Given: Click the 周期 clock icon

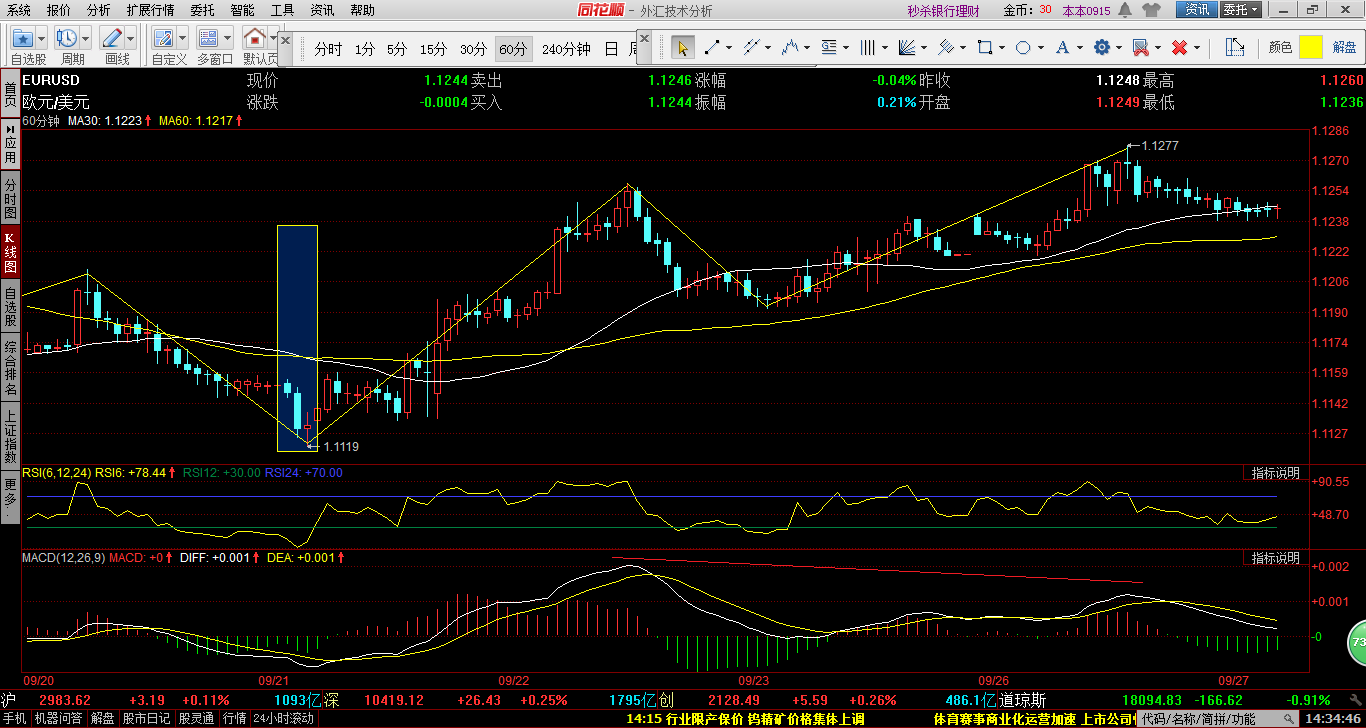Looking at the screenshot, I should 67,39.
